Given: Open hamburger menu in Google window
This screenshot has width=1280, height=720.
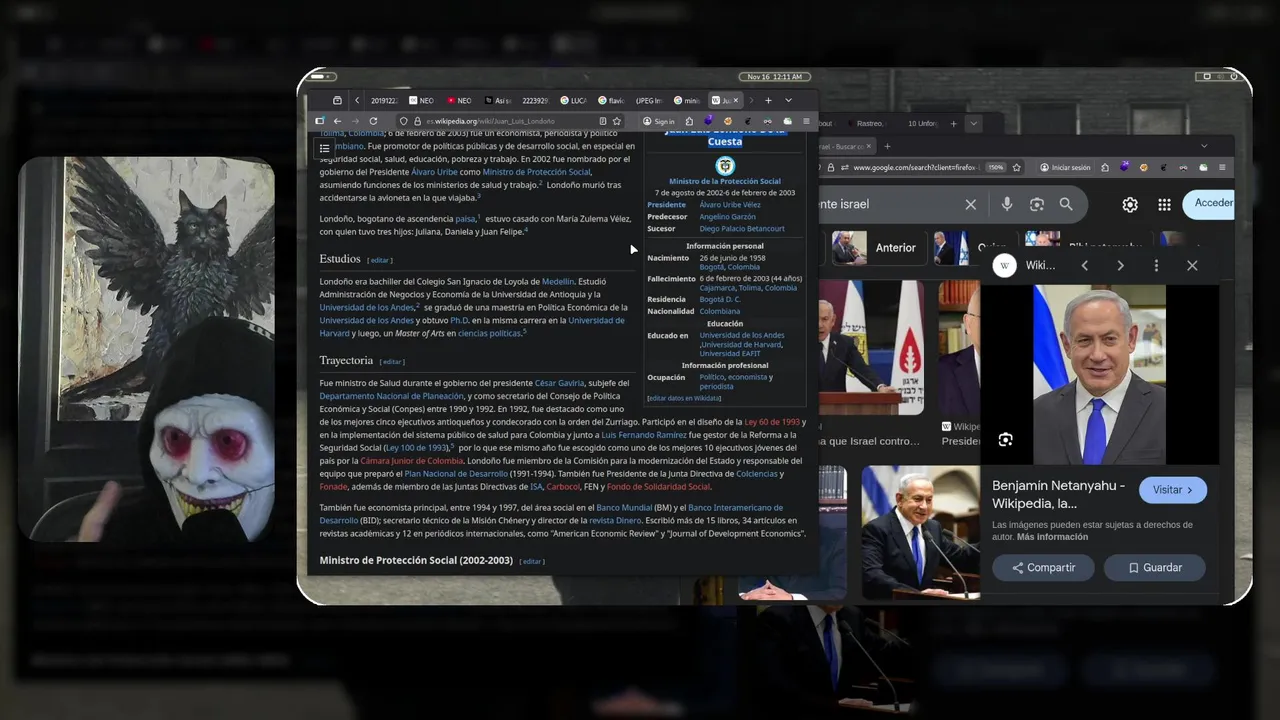Looking at the screenshot, I should tap(1222, 168).
